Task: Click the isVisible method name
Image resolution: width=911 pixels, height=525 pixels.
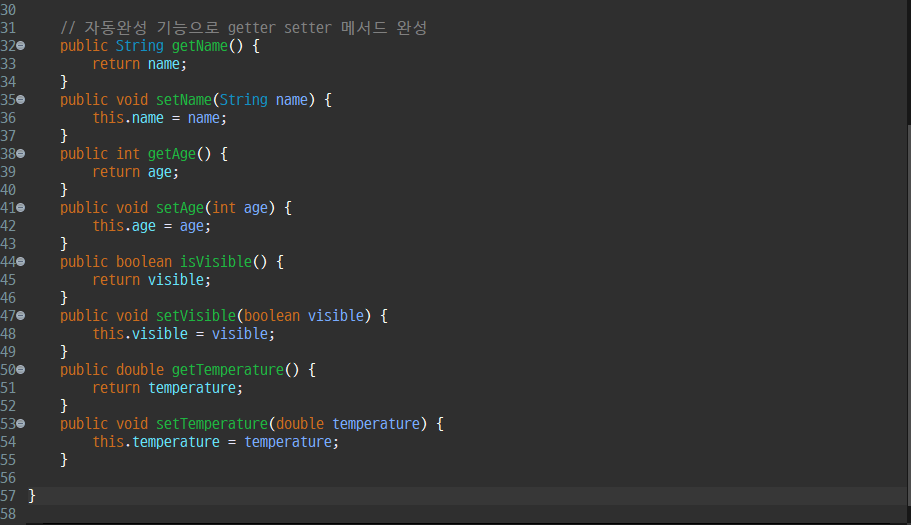Action: click(x=216, y=262)
